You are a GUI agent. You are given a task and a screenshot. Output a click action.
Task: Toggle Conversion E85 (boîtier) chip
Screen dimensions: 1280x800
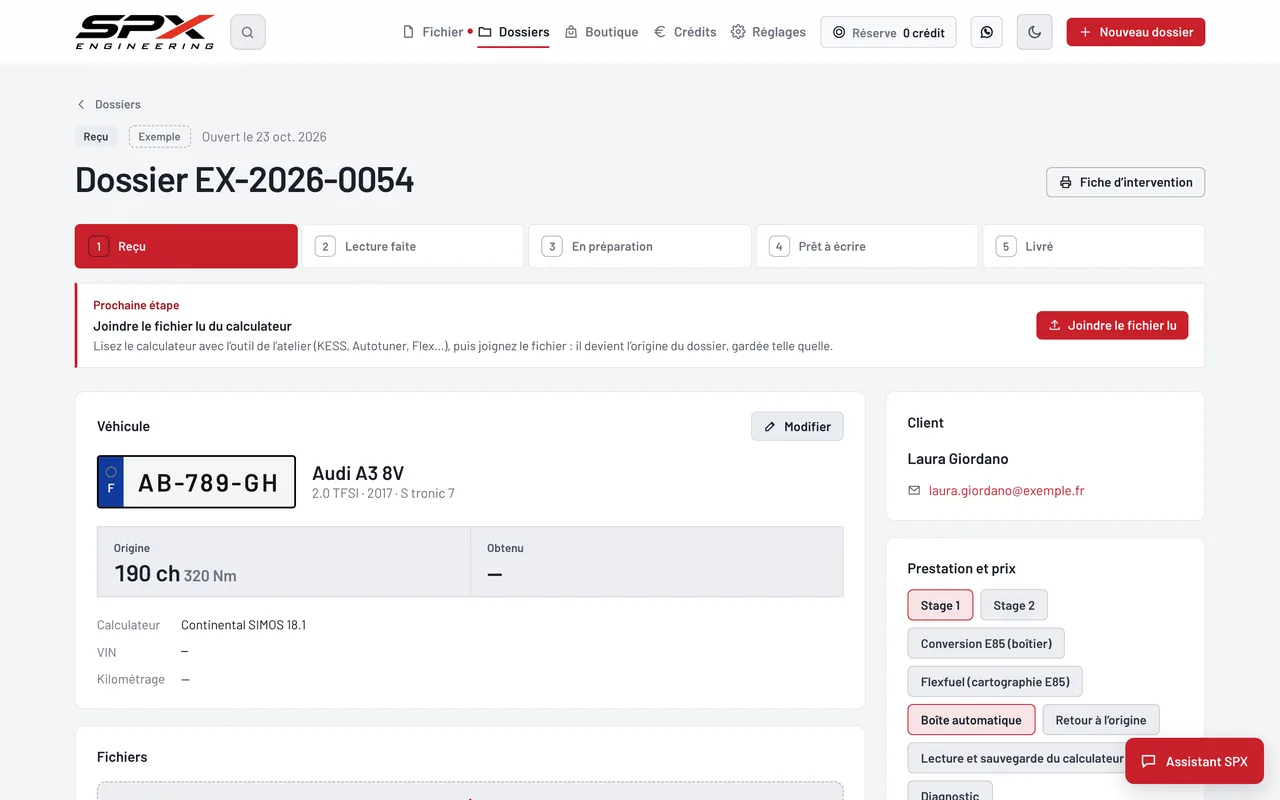coord(986,643)
